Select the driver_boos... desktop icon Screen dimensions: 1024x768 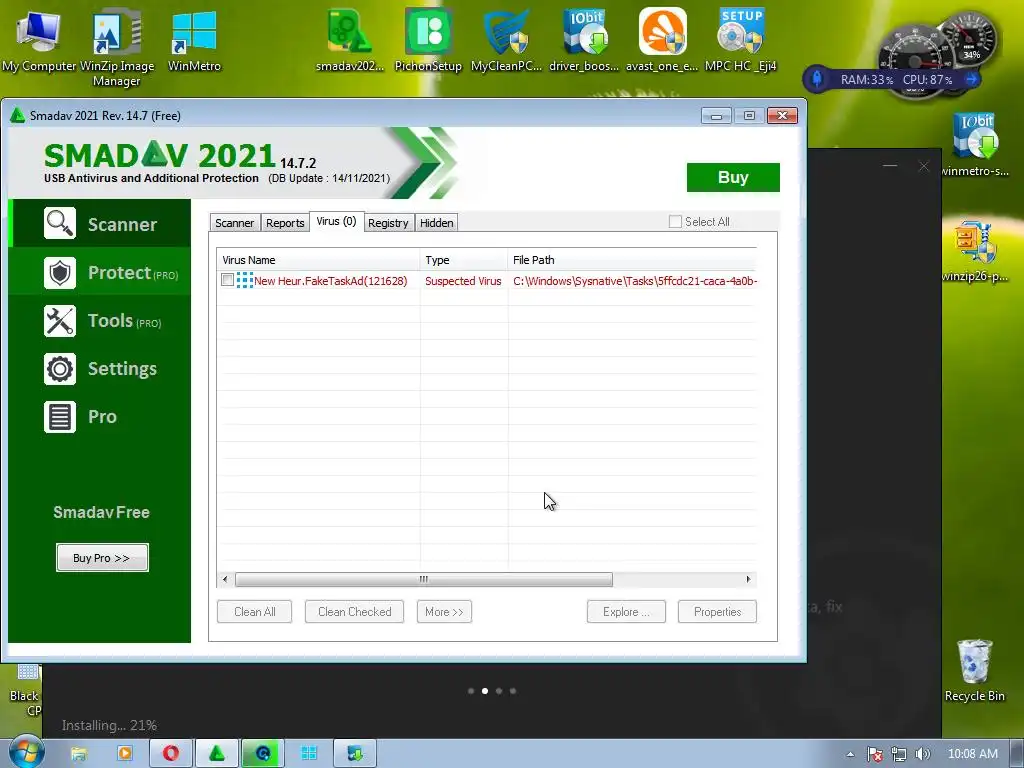pyautogui.click(x=584, y=41)
